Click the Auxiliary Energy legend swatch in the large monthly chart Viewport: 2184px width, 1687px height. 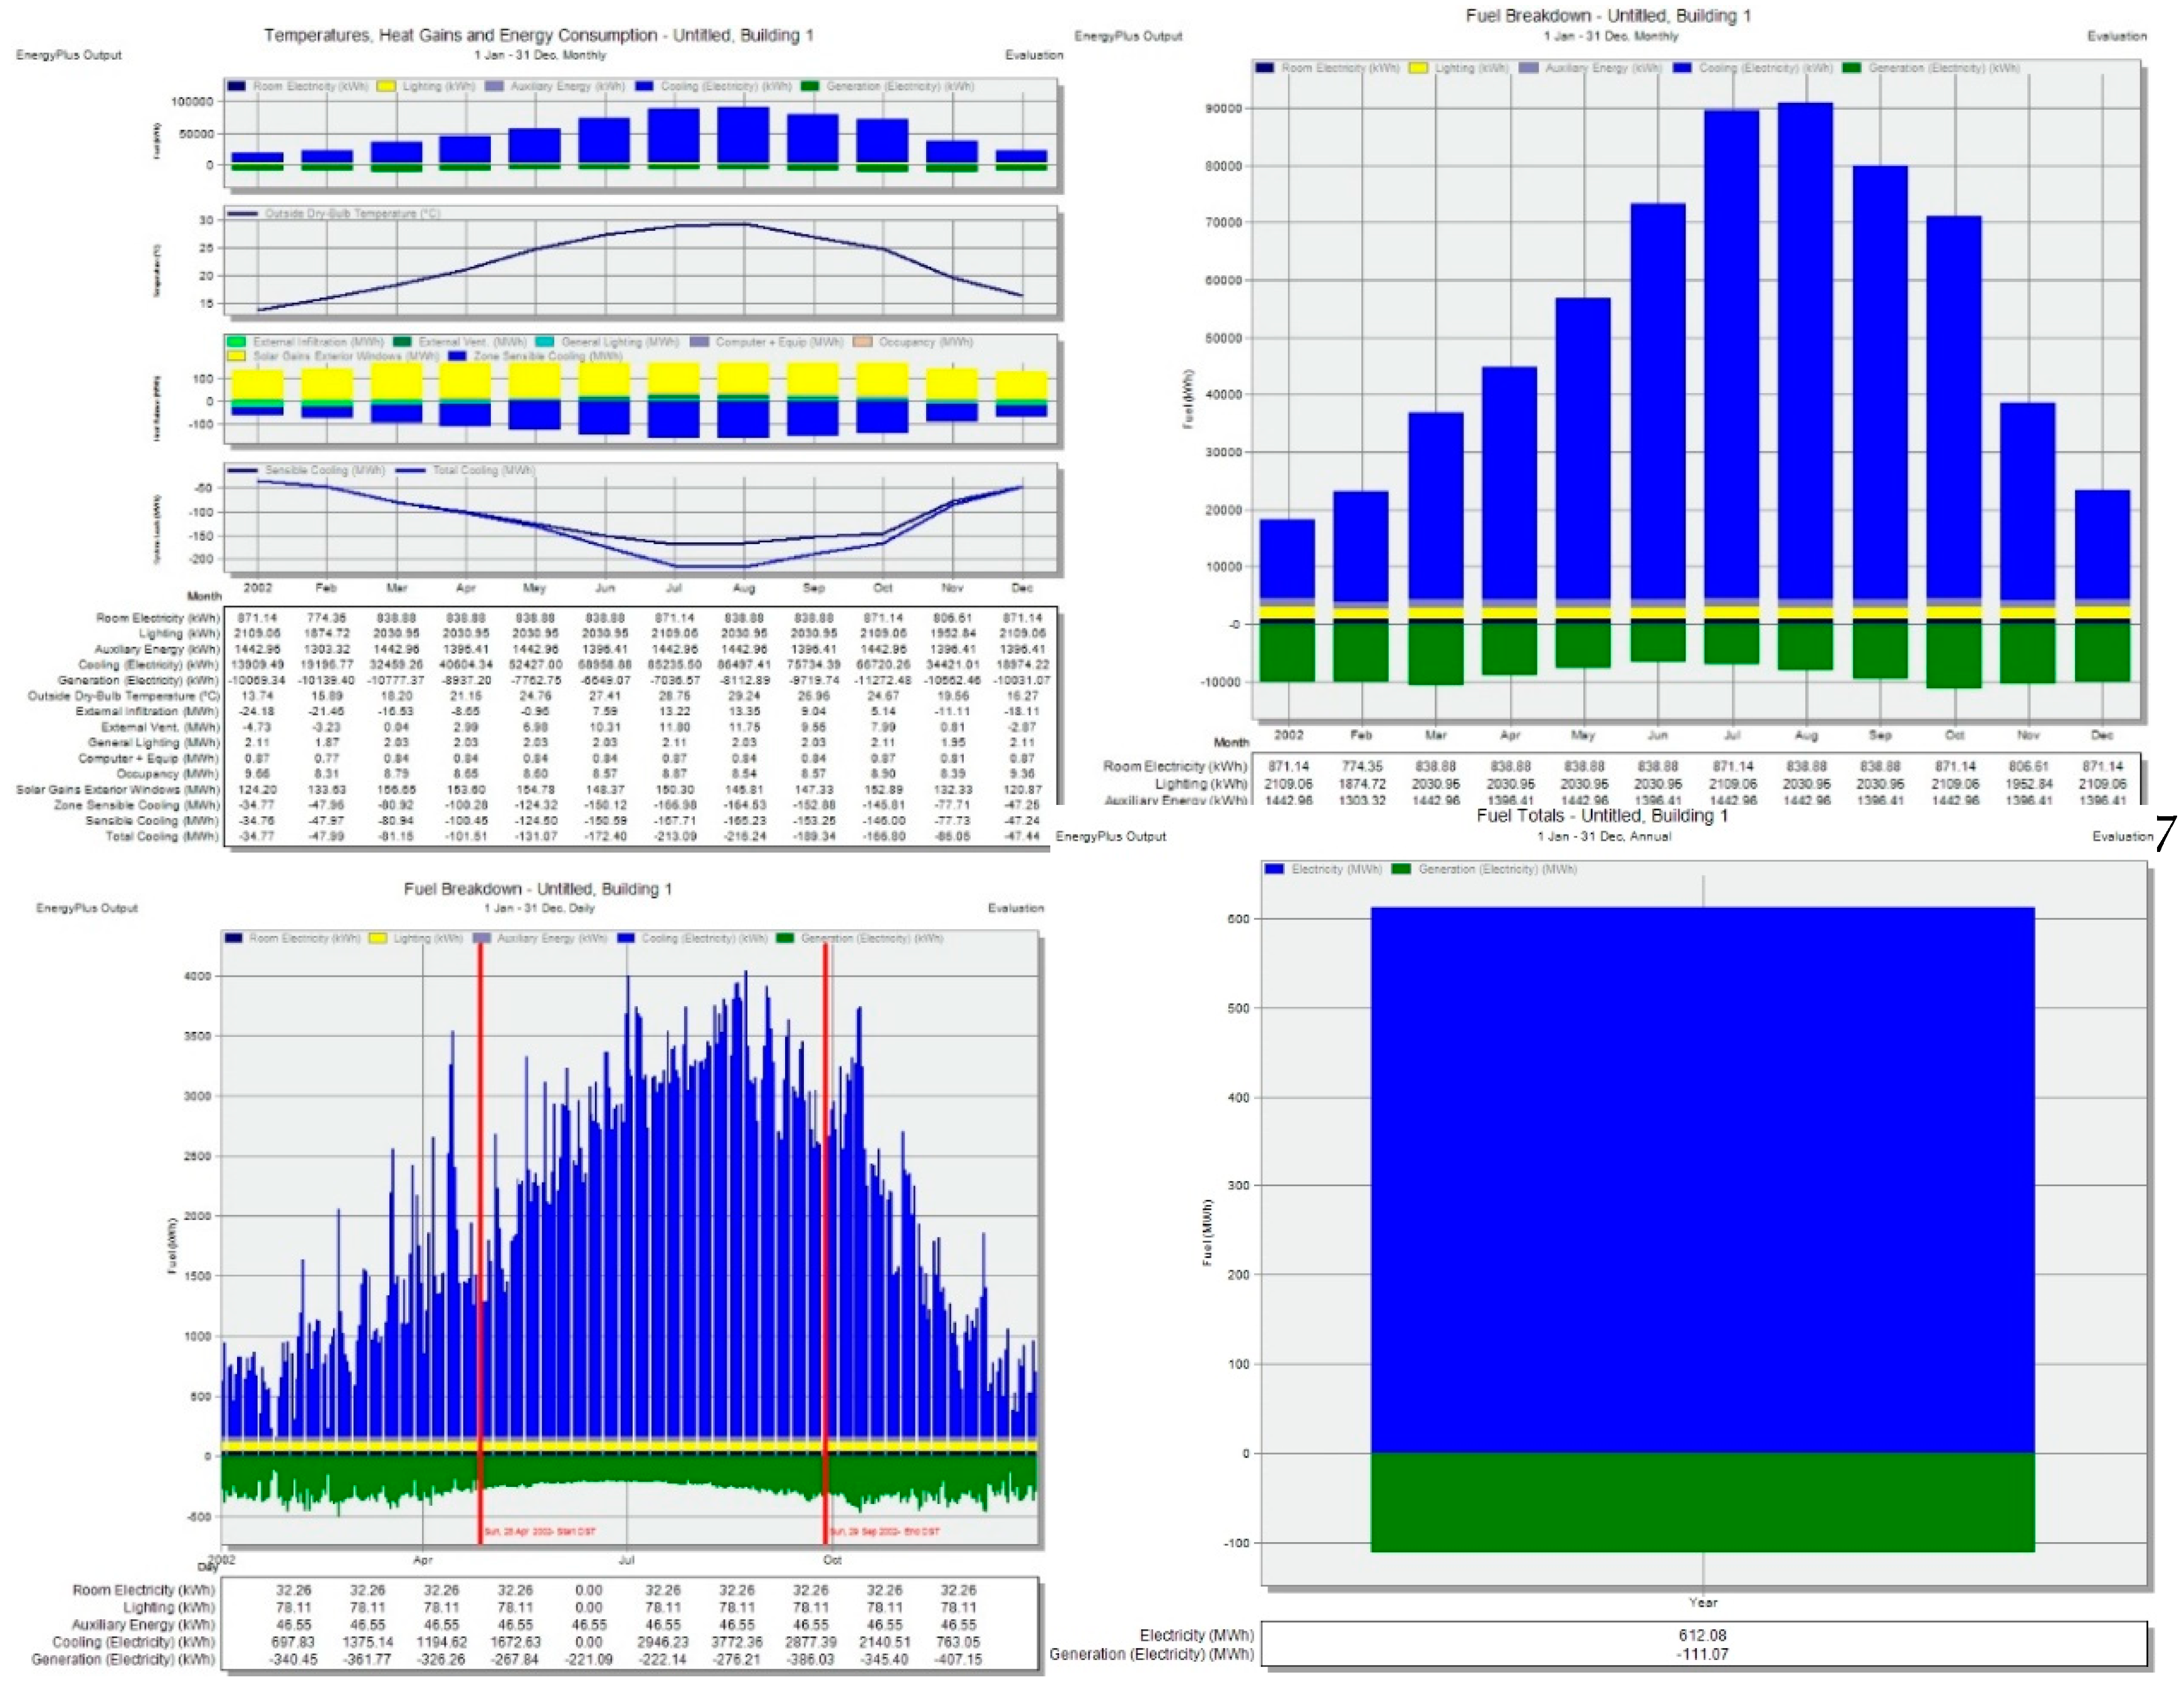(x=1528, y=68)
